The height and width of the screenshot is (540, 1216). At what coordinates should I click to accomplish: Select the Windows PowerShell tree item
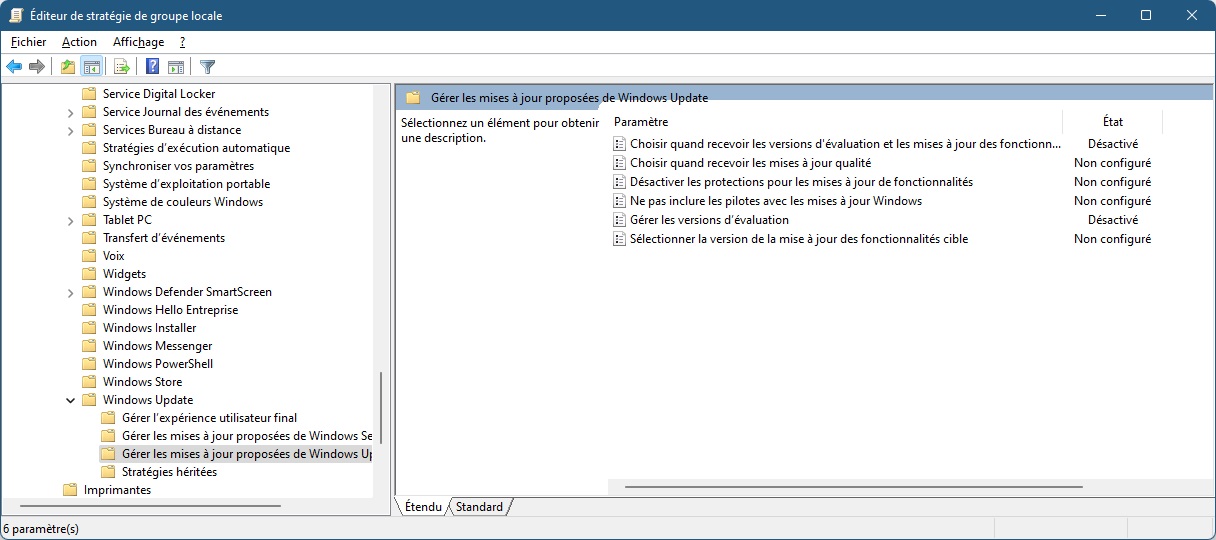coord(158,364)
